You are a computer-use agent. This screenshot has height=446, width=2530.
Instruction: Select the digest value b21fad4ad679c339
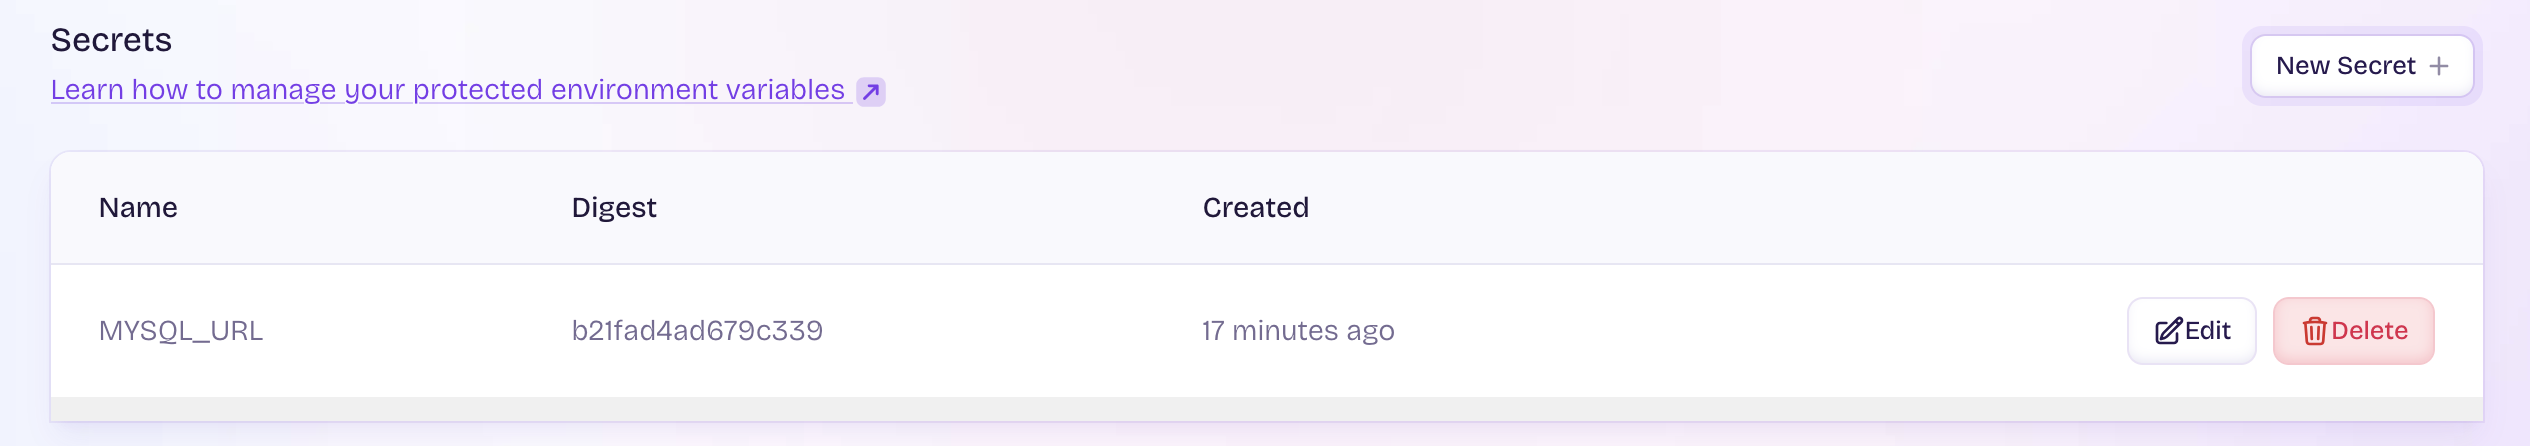point(697,331)
